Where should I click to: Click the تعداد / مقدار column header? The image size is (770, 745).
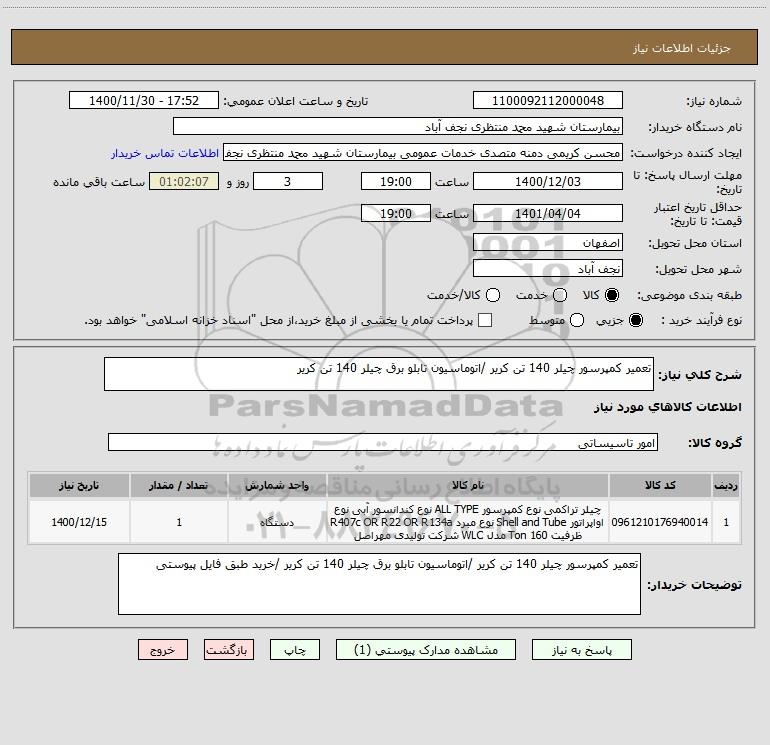pos(179,486)
